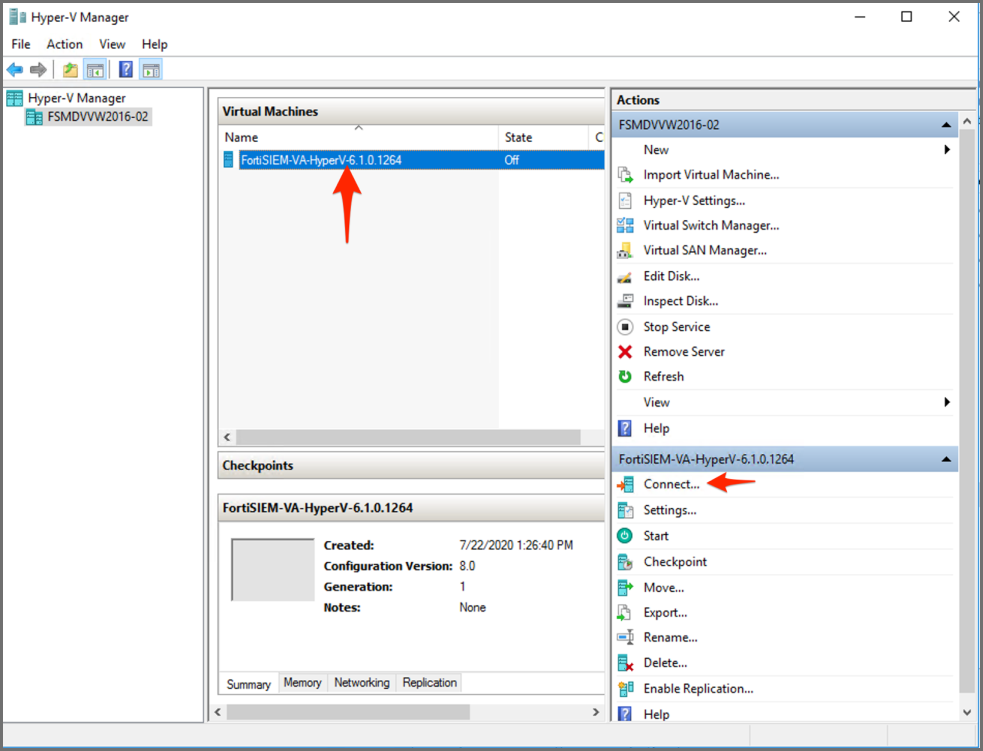Toggle the Show/Hide Console Tree toolbar icon
Image resolution: width=983 pixels, height=751 pixels.
click(95, 70)
